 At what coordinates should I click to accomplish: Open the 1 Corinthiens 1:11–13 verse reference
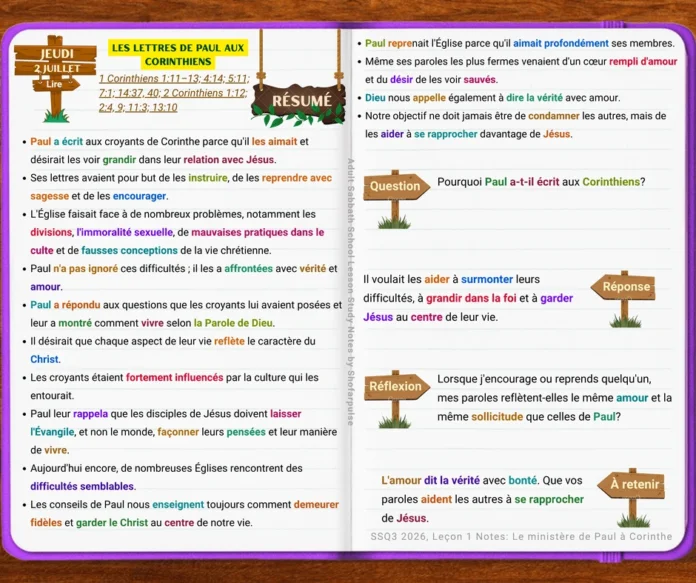[x=150, y=79]
